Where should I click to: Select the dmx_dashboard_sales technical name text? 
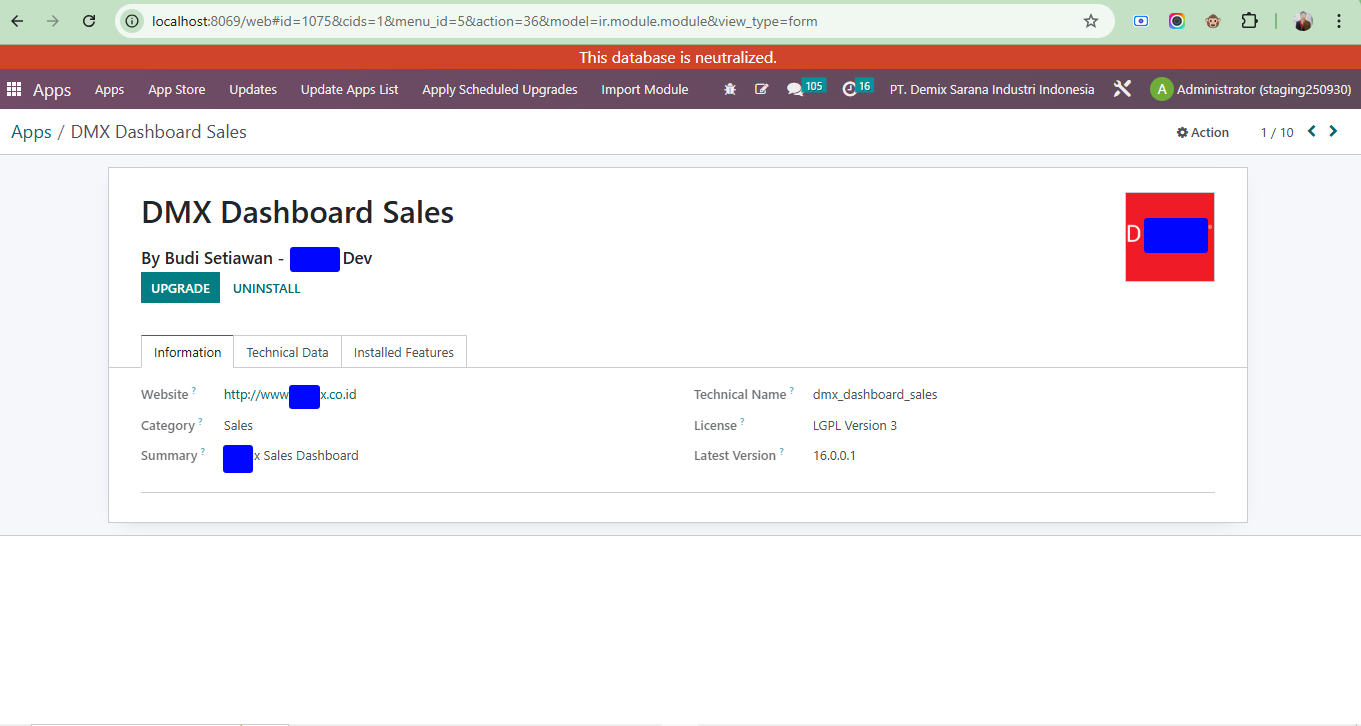click(875, 394)
